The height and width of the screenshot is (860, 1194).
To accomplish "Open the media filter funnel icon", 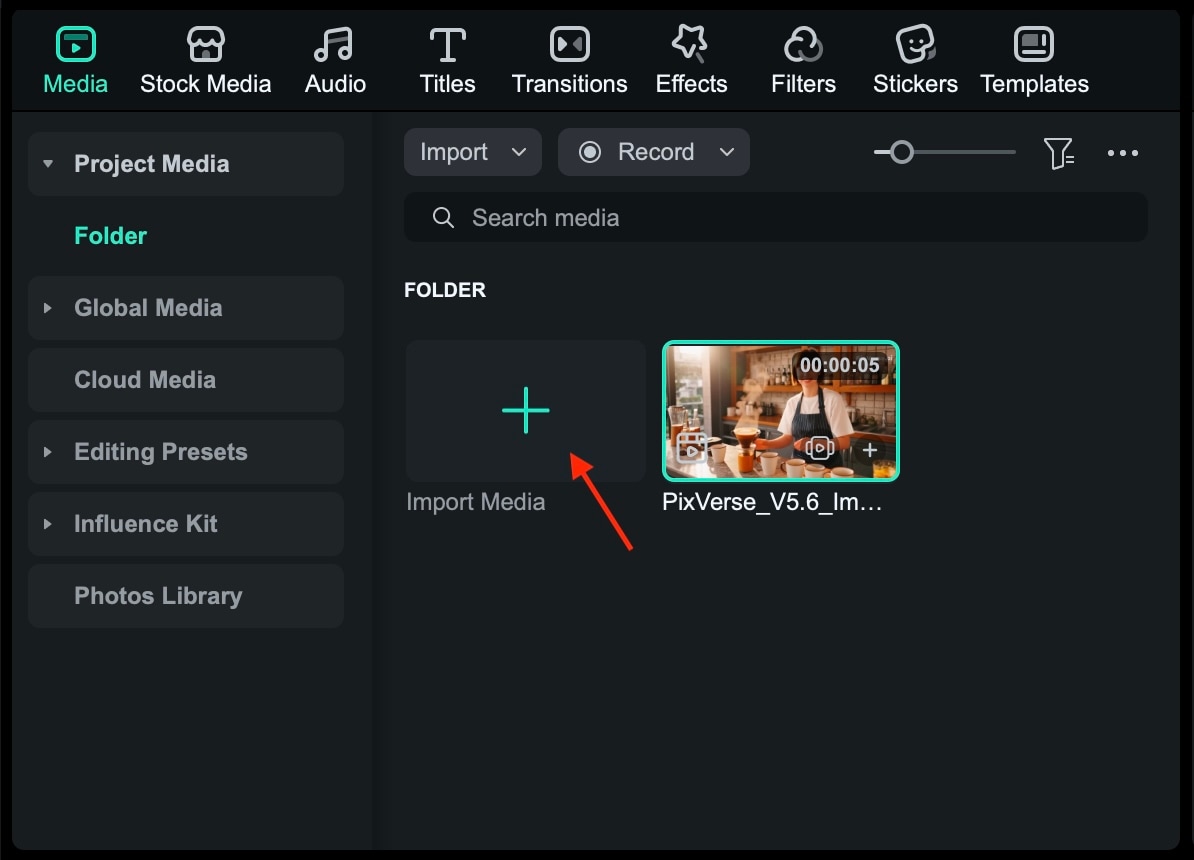I will (1060, 152).
